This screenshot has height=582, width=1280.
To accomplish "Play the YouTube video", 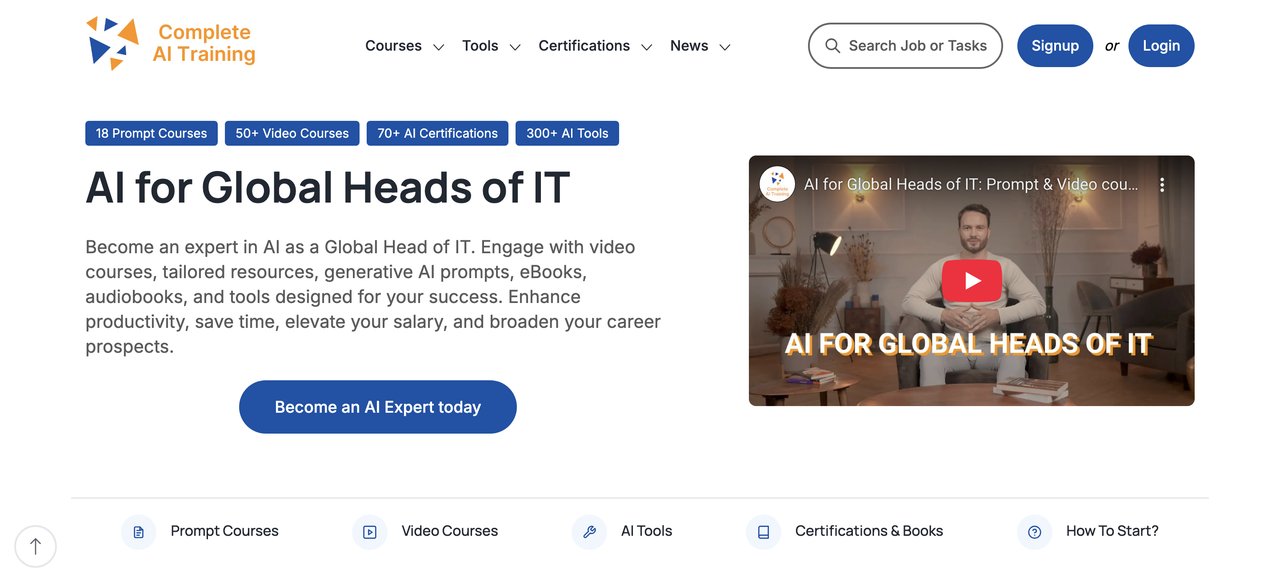I will click(972, 281).
